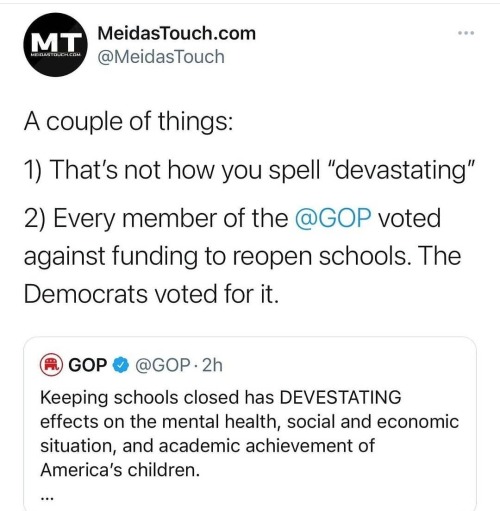Click the "A couple of things:" tweet text

(x=128, y=121)
